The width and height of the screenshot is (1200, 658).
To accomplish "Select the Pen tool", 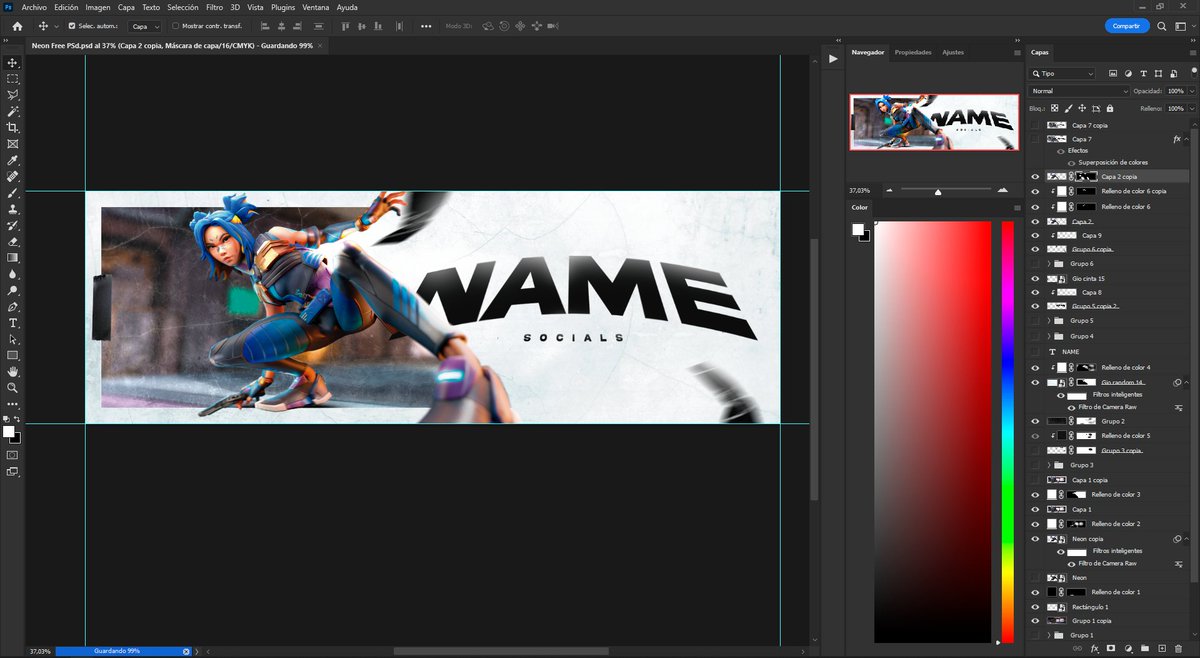I will [x=12, y=306].
